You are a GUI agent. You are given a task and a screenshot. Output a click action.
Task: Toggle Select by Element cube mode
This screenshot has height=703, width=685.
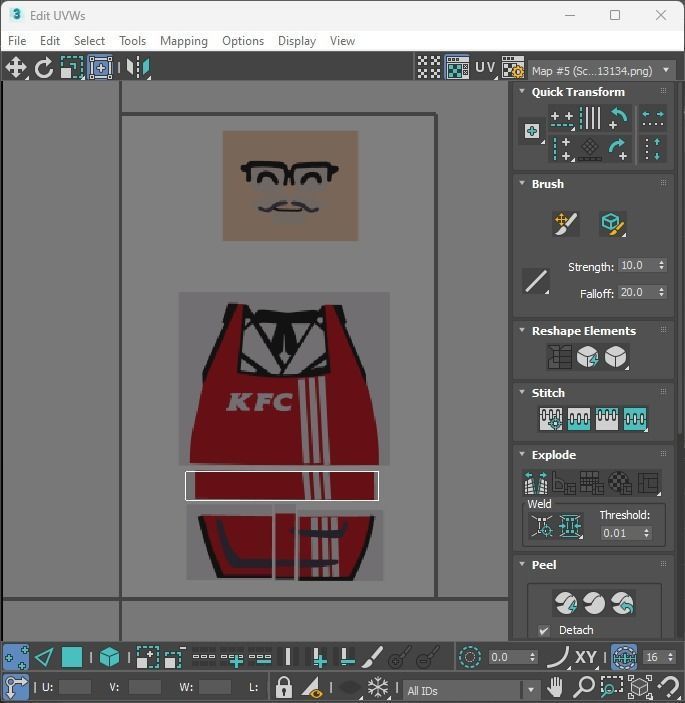(109, 658)
